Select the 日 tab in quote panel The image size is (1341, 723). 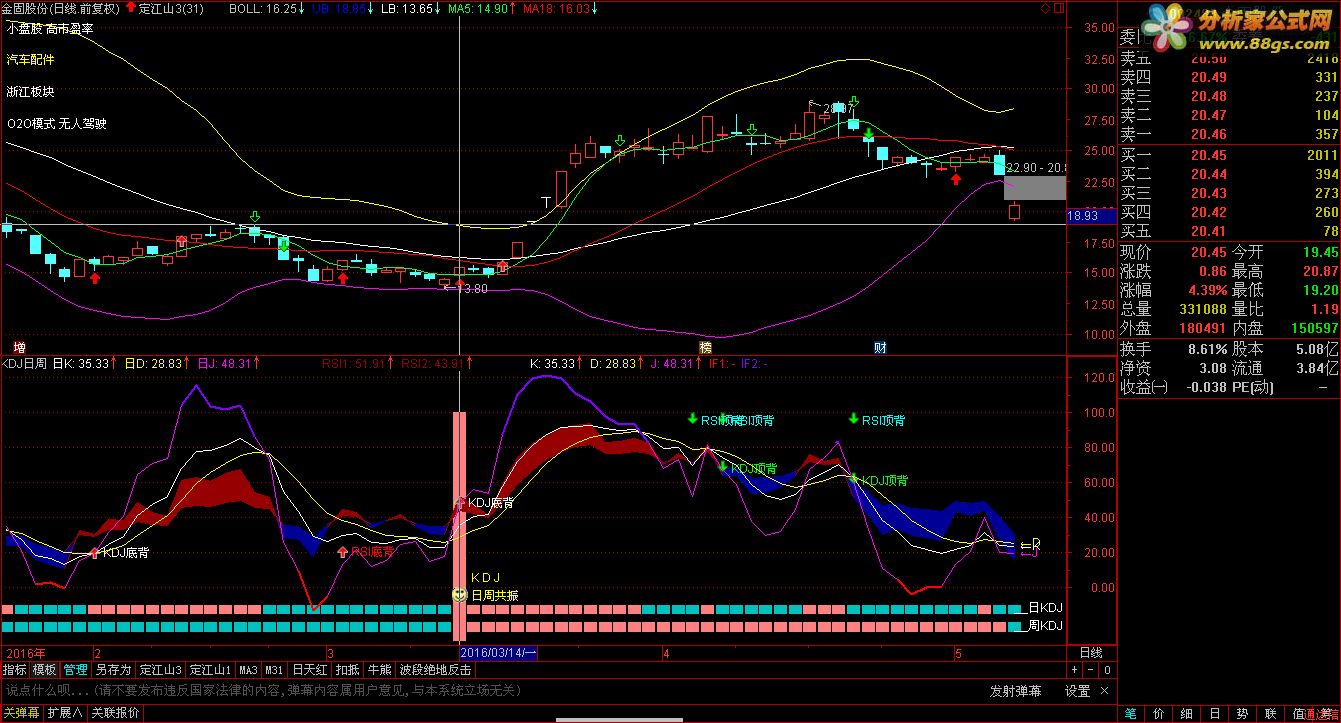point(1214,713)
